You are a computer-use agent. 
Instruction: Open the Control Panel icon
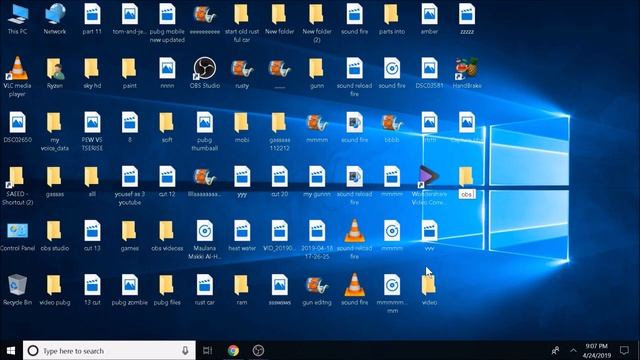[x=17, y=236]
